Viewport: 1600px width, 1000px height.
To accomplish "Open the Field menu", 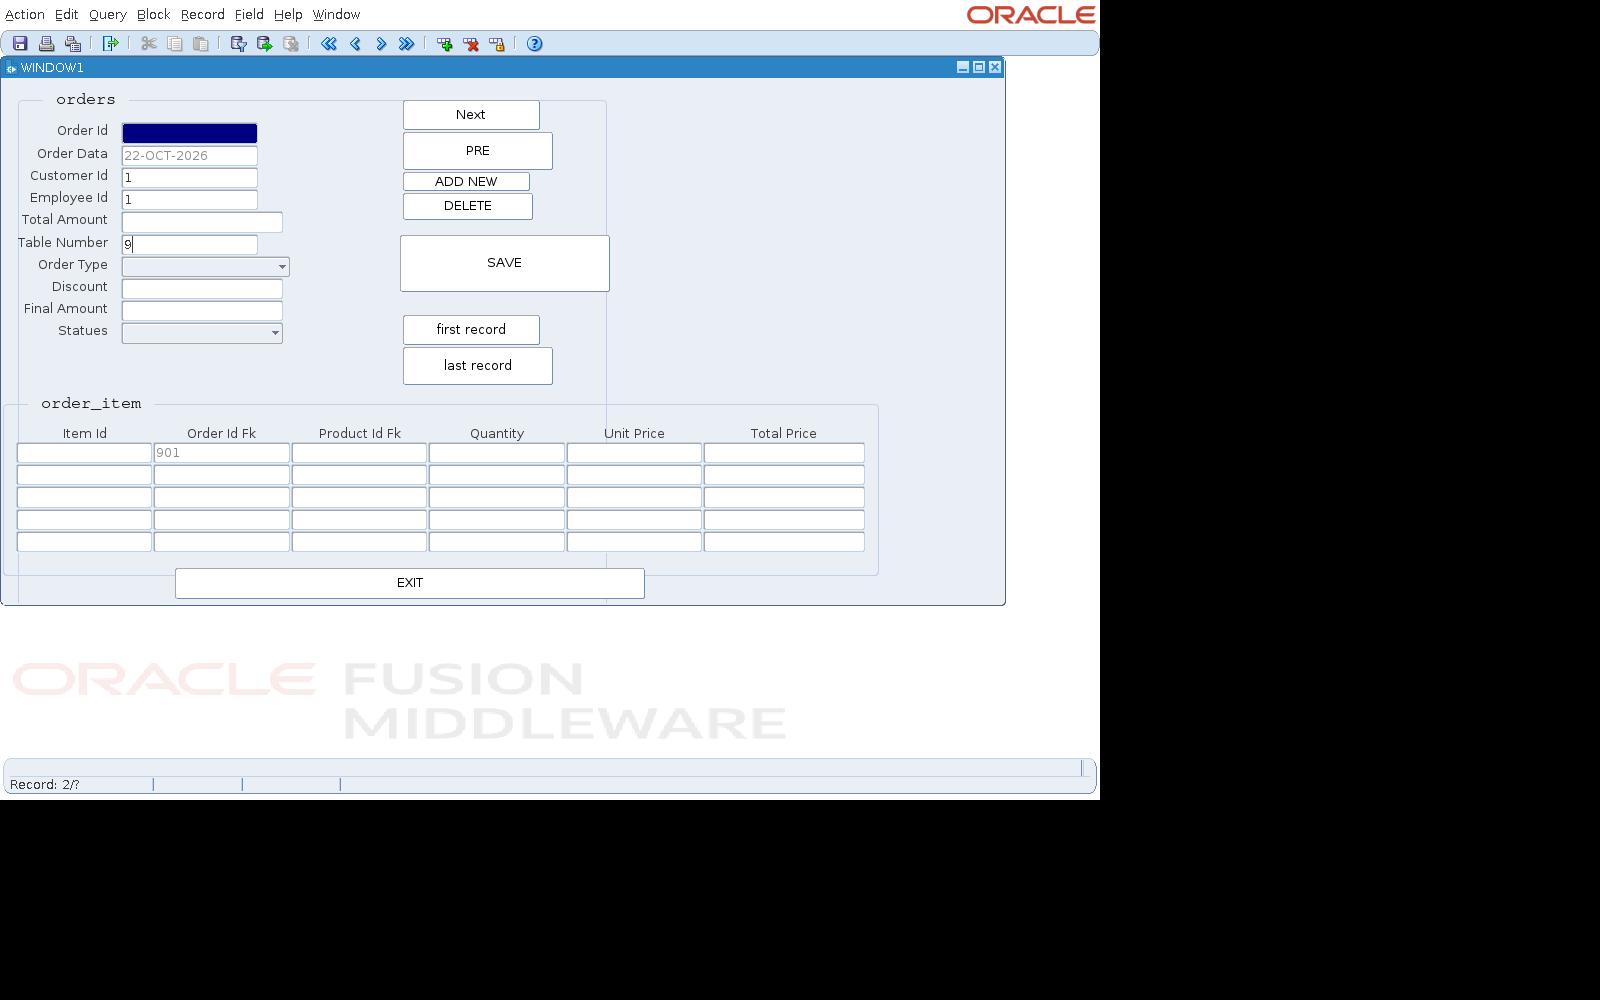I will click(249, 15).
